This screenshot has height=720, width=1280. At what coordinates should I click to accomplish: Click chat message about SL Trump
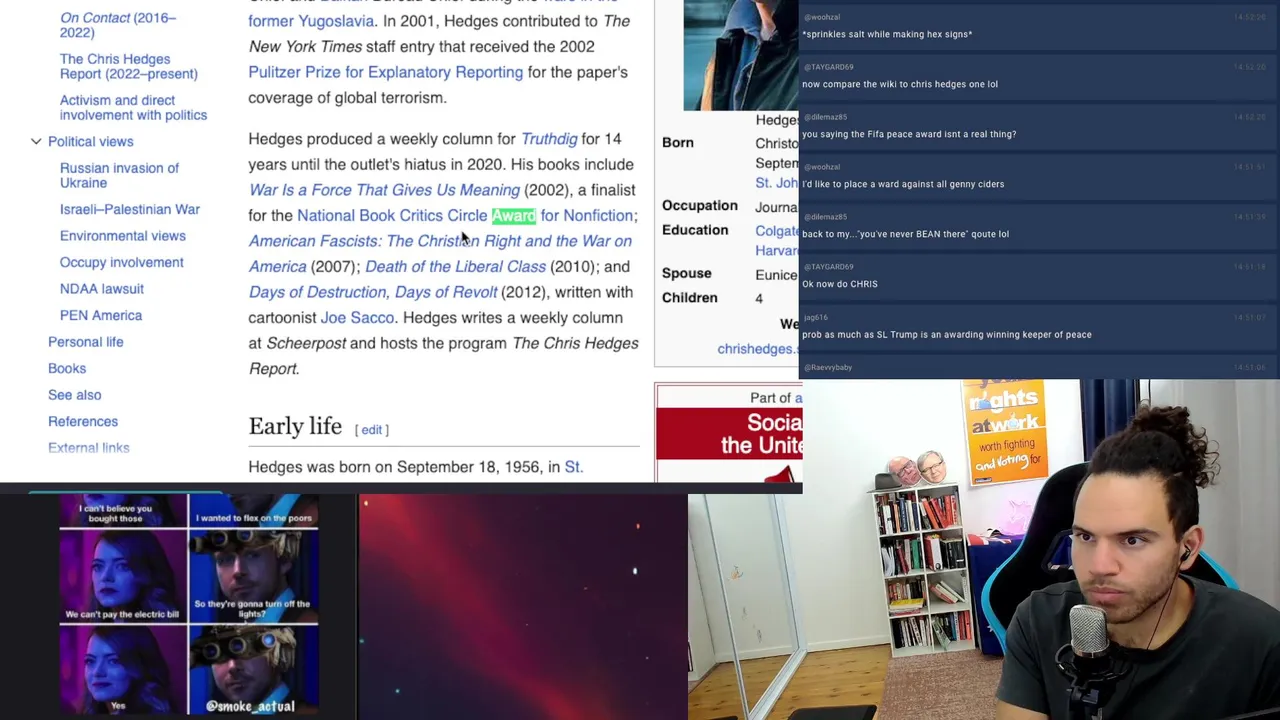947,335
